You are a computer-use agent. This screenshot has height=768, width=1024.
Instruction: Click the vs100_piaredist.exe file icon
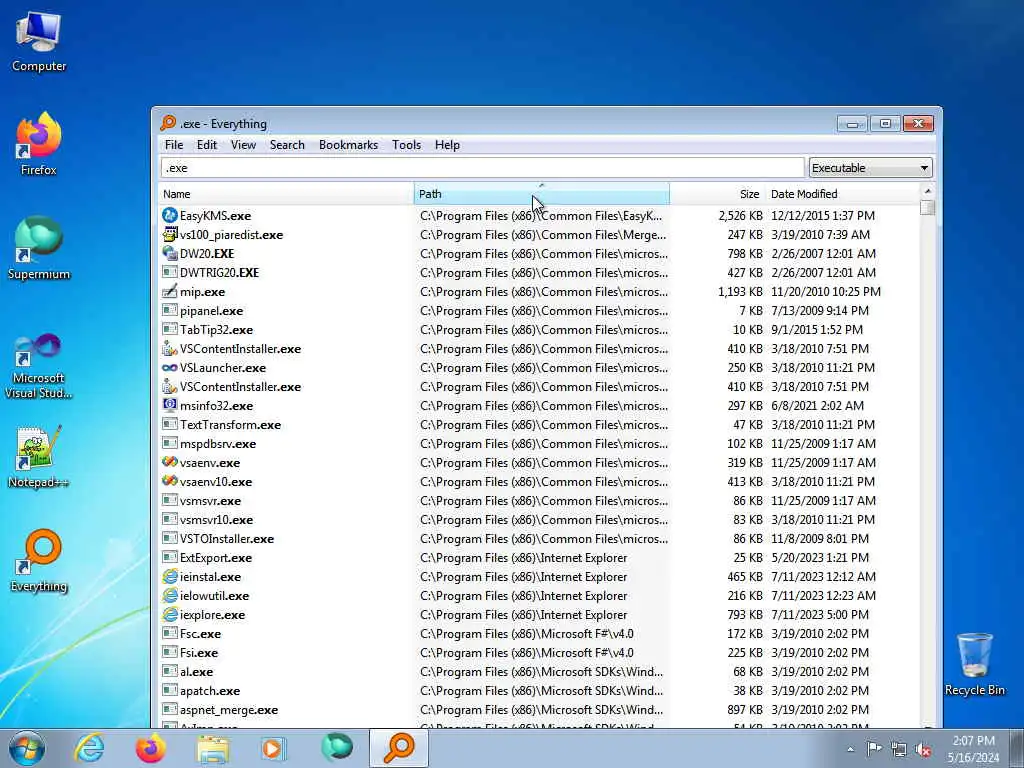170,234
